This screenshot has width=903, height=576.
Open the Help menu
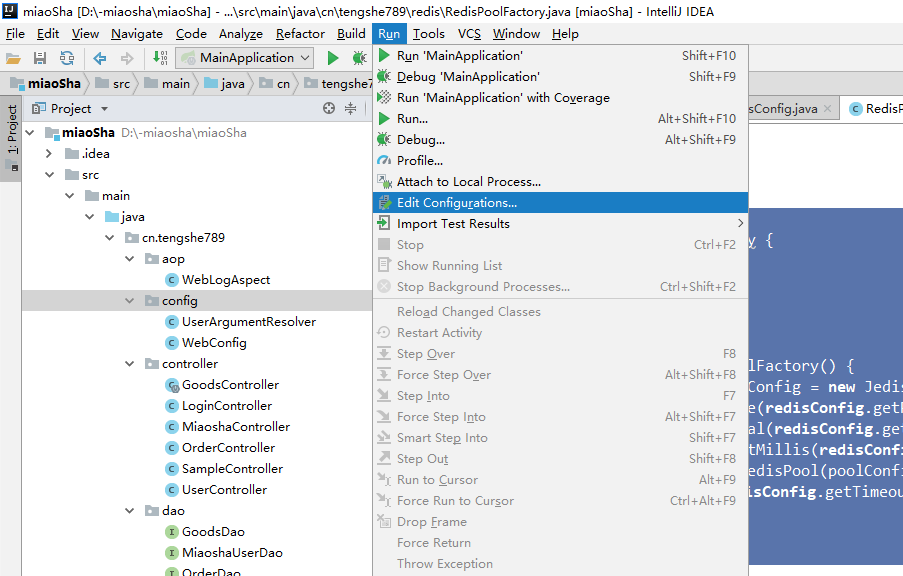tap(565, 34)
